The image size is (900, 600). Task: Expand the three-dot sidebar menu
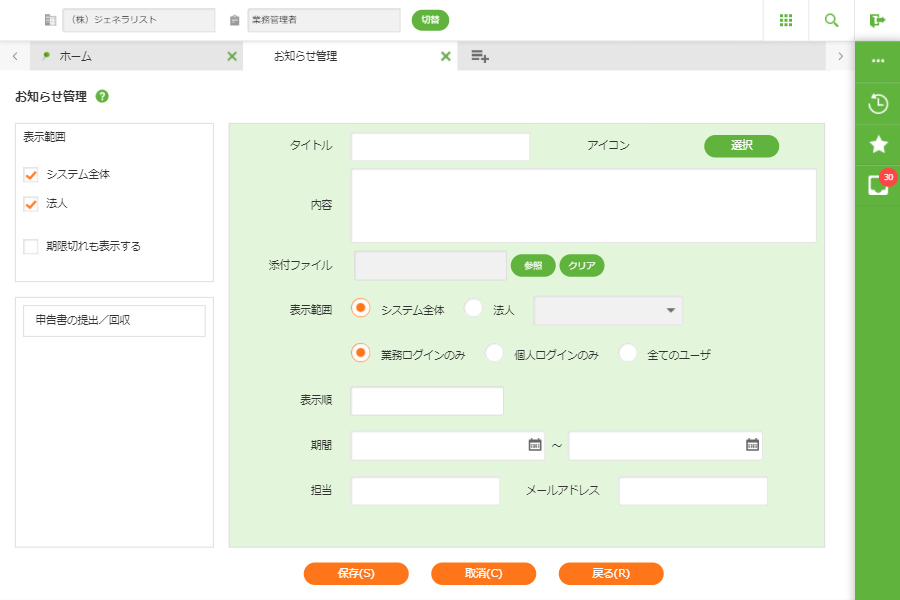878,61
